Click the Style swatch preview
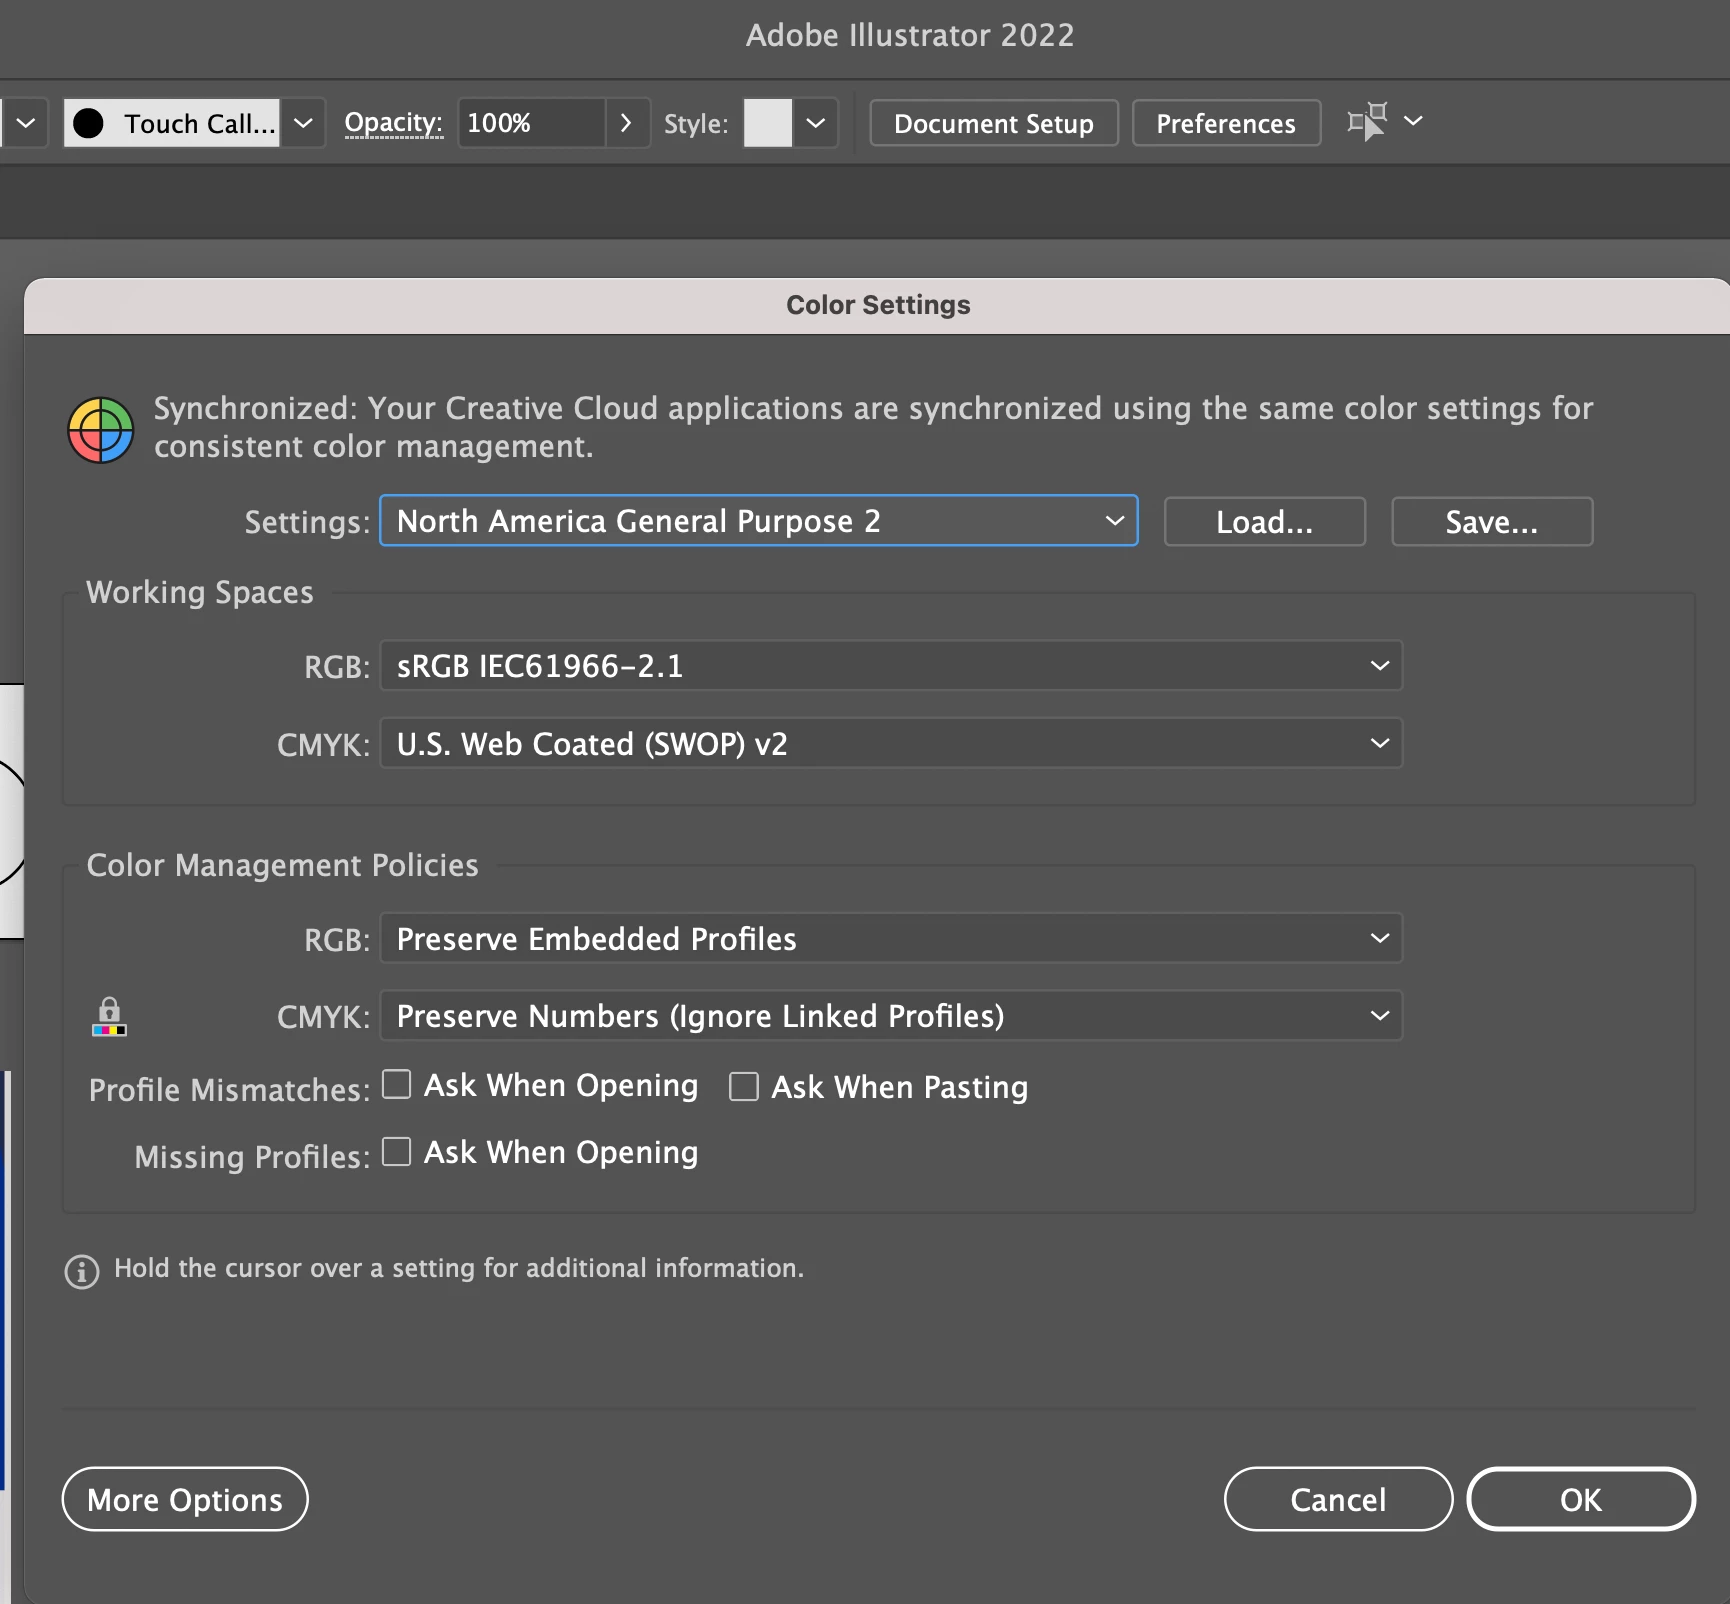Viewport: 1730px width, 1604px height. click(768, 123)
